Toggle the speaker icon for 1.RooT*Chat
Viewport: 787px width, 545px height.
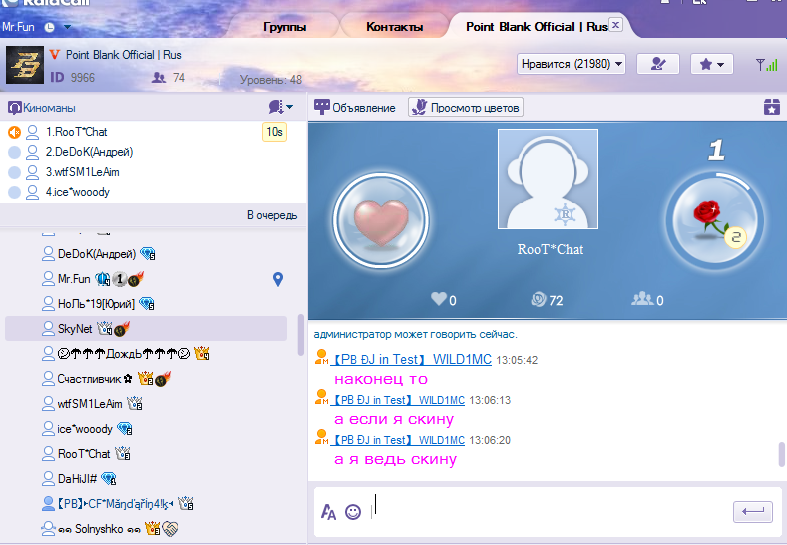coord(15,132)
